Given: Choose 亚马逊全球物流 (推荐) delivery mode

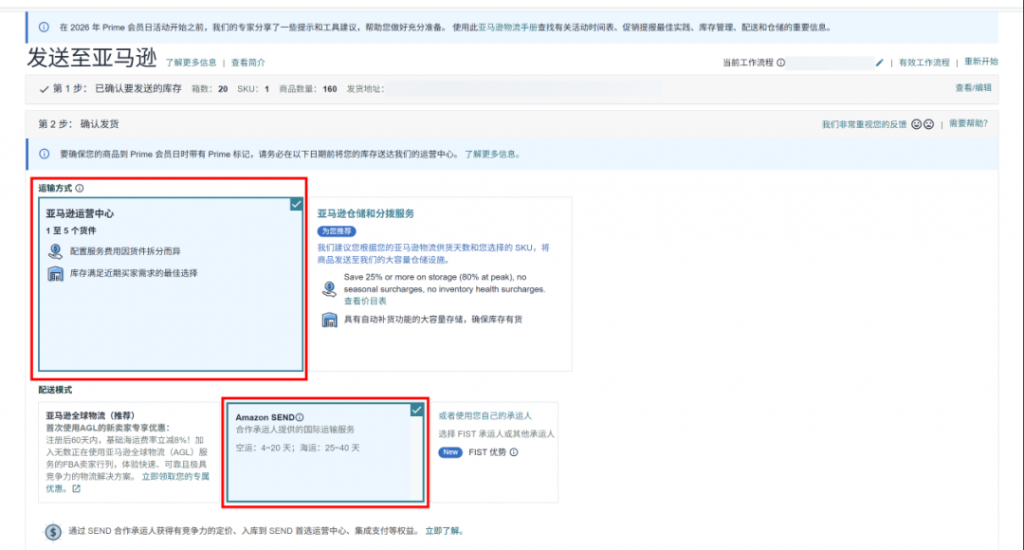Looking at the screenshot, I should (x=129, y=452).
